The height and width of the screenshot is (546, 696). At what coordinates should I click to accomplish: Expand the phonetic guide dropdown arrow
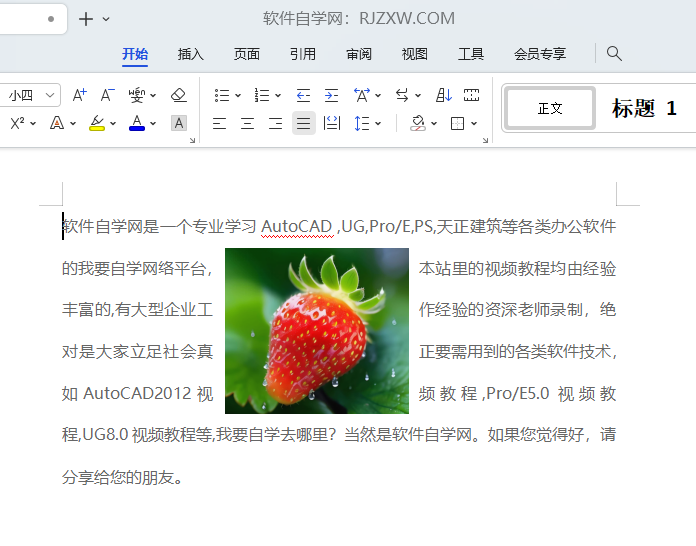coord(153,95)
